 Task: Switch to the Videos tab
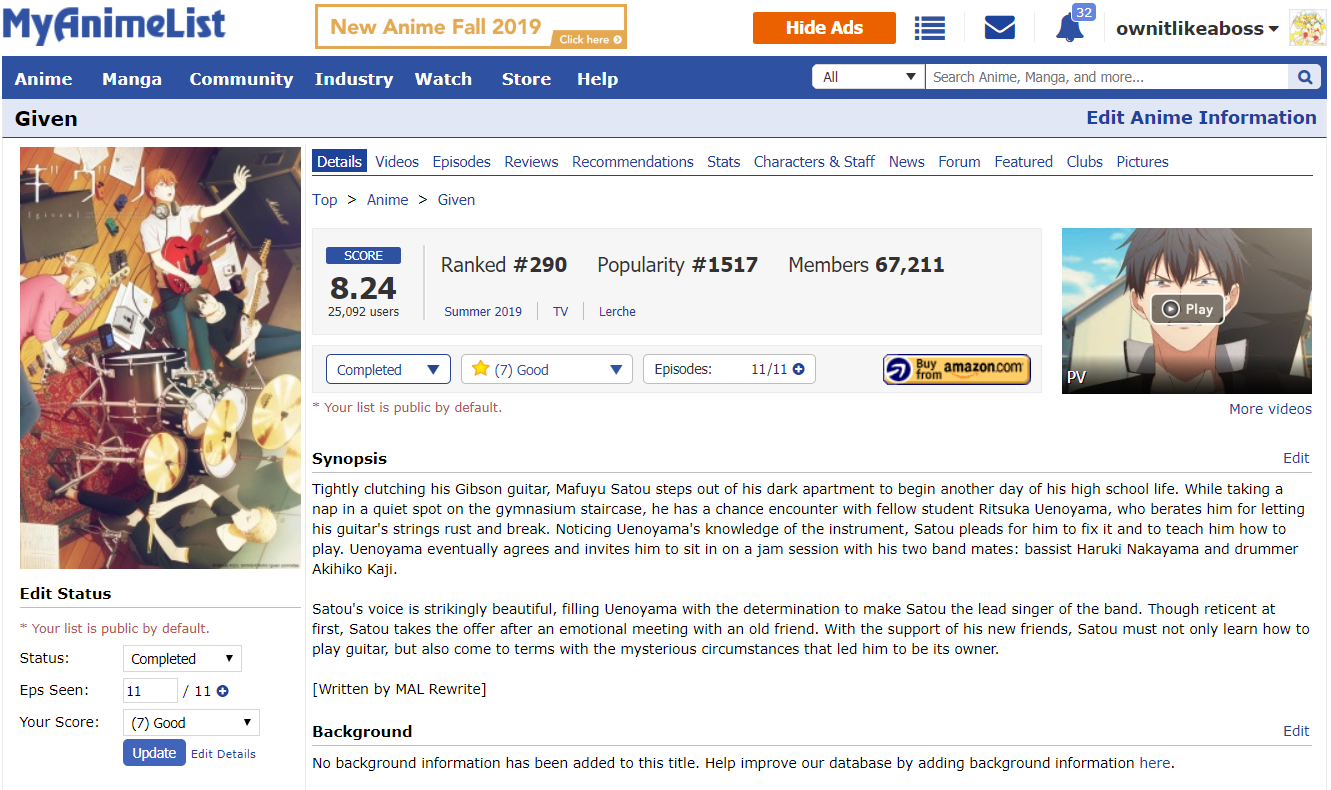397,161
